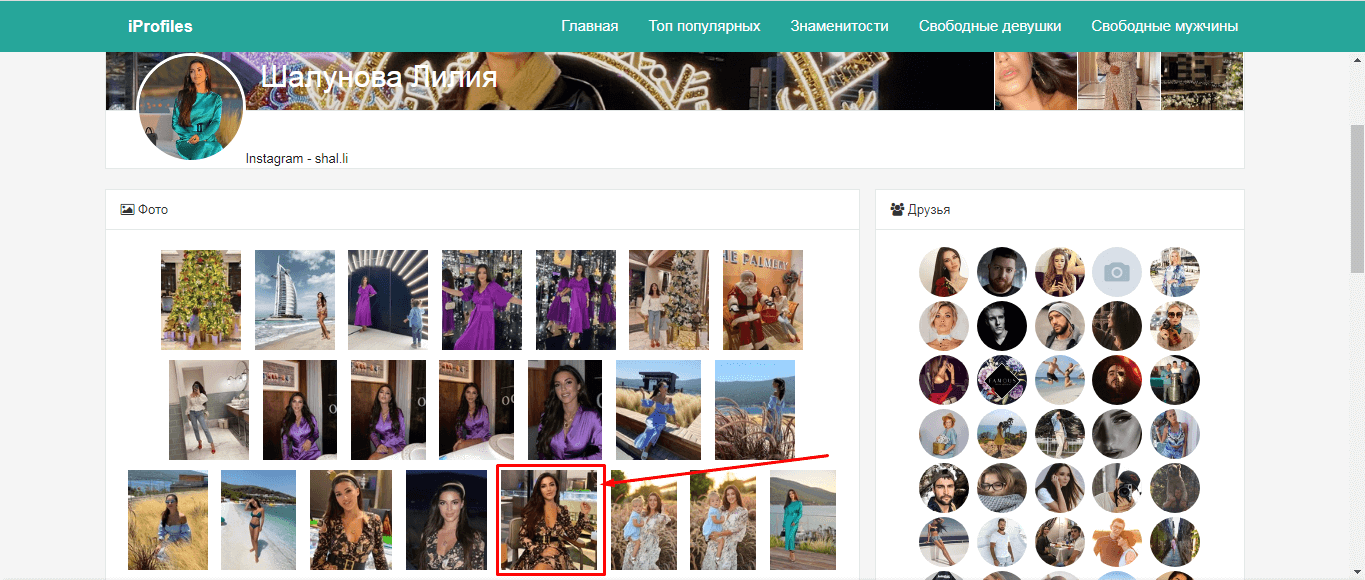
Task: Open blue dress photo behind pampas grass
Action: pyautogui.click(x=755, y=410)
